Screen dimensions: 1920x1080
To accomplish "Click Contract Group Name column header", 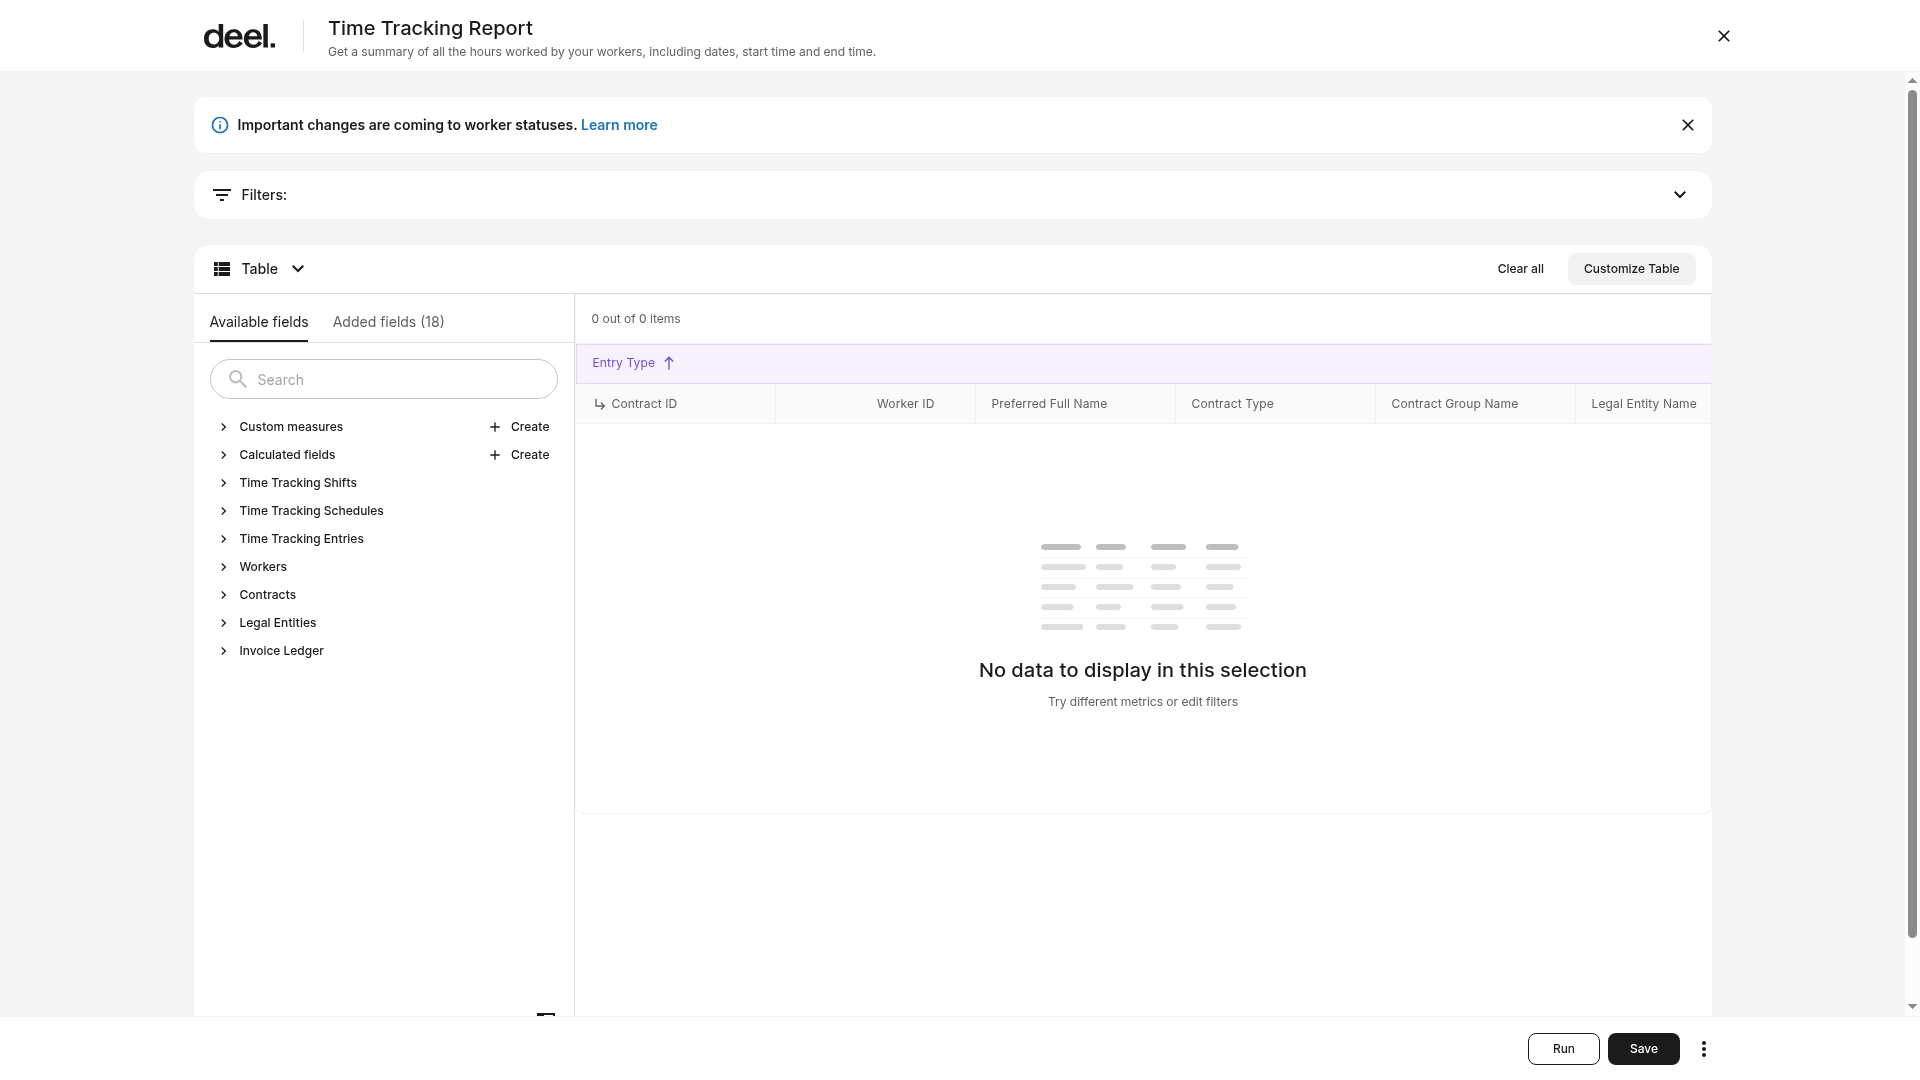I will (1475, 404).
